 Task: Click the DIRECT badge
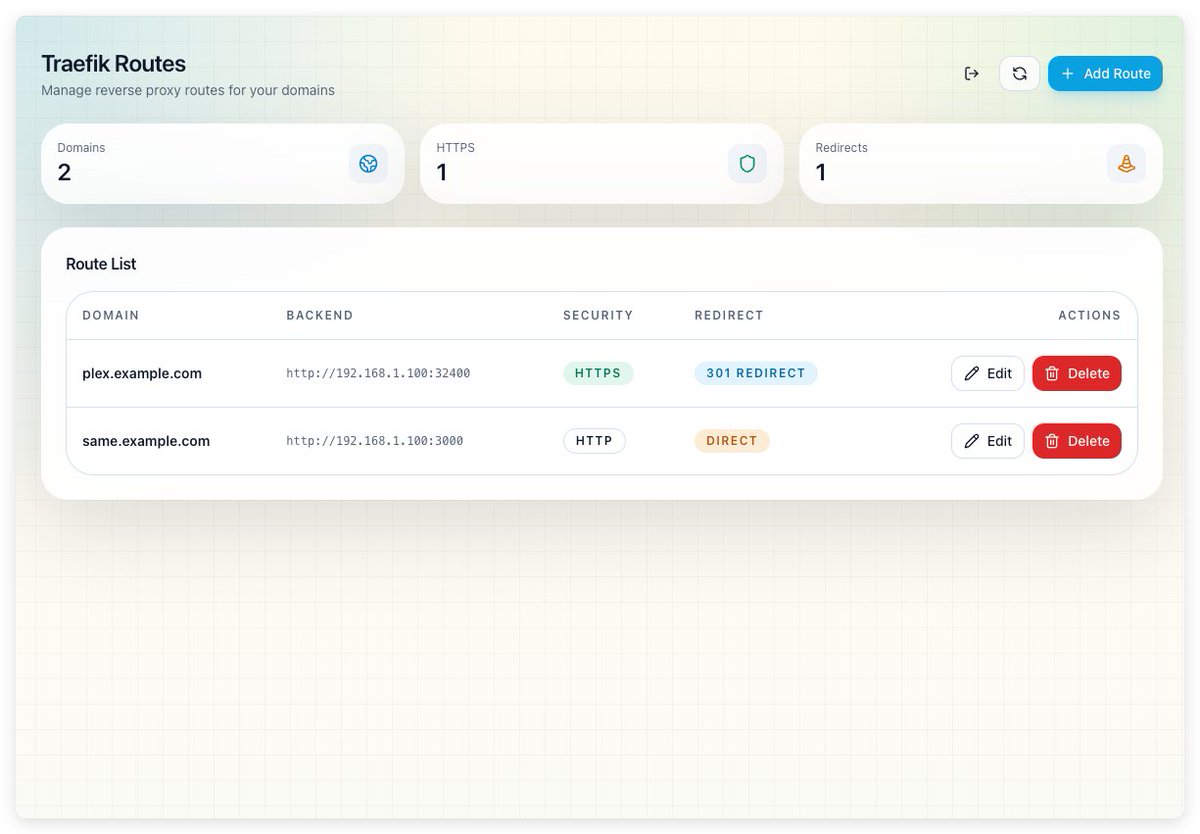(x=732, y=441)
